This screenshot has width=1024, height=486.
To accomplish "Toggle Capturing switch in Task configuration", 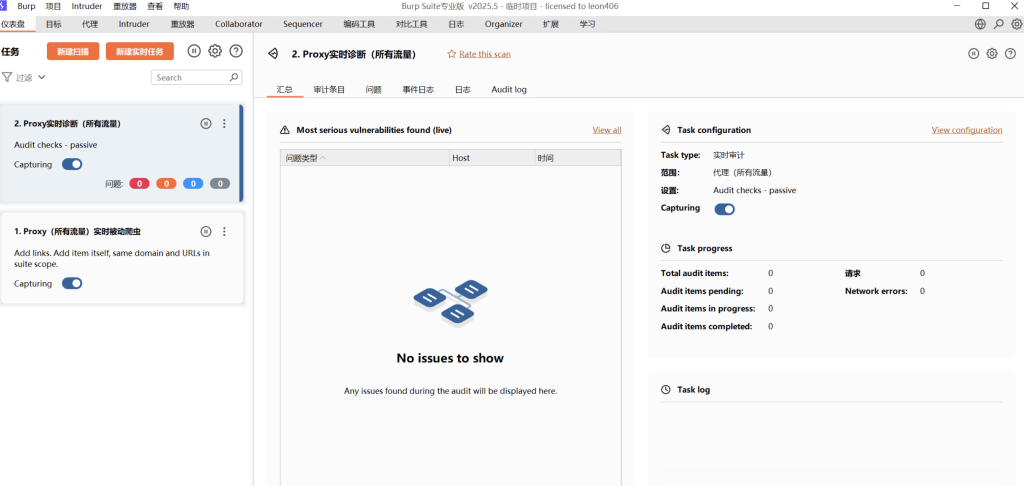I will point(724,209).
